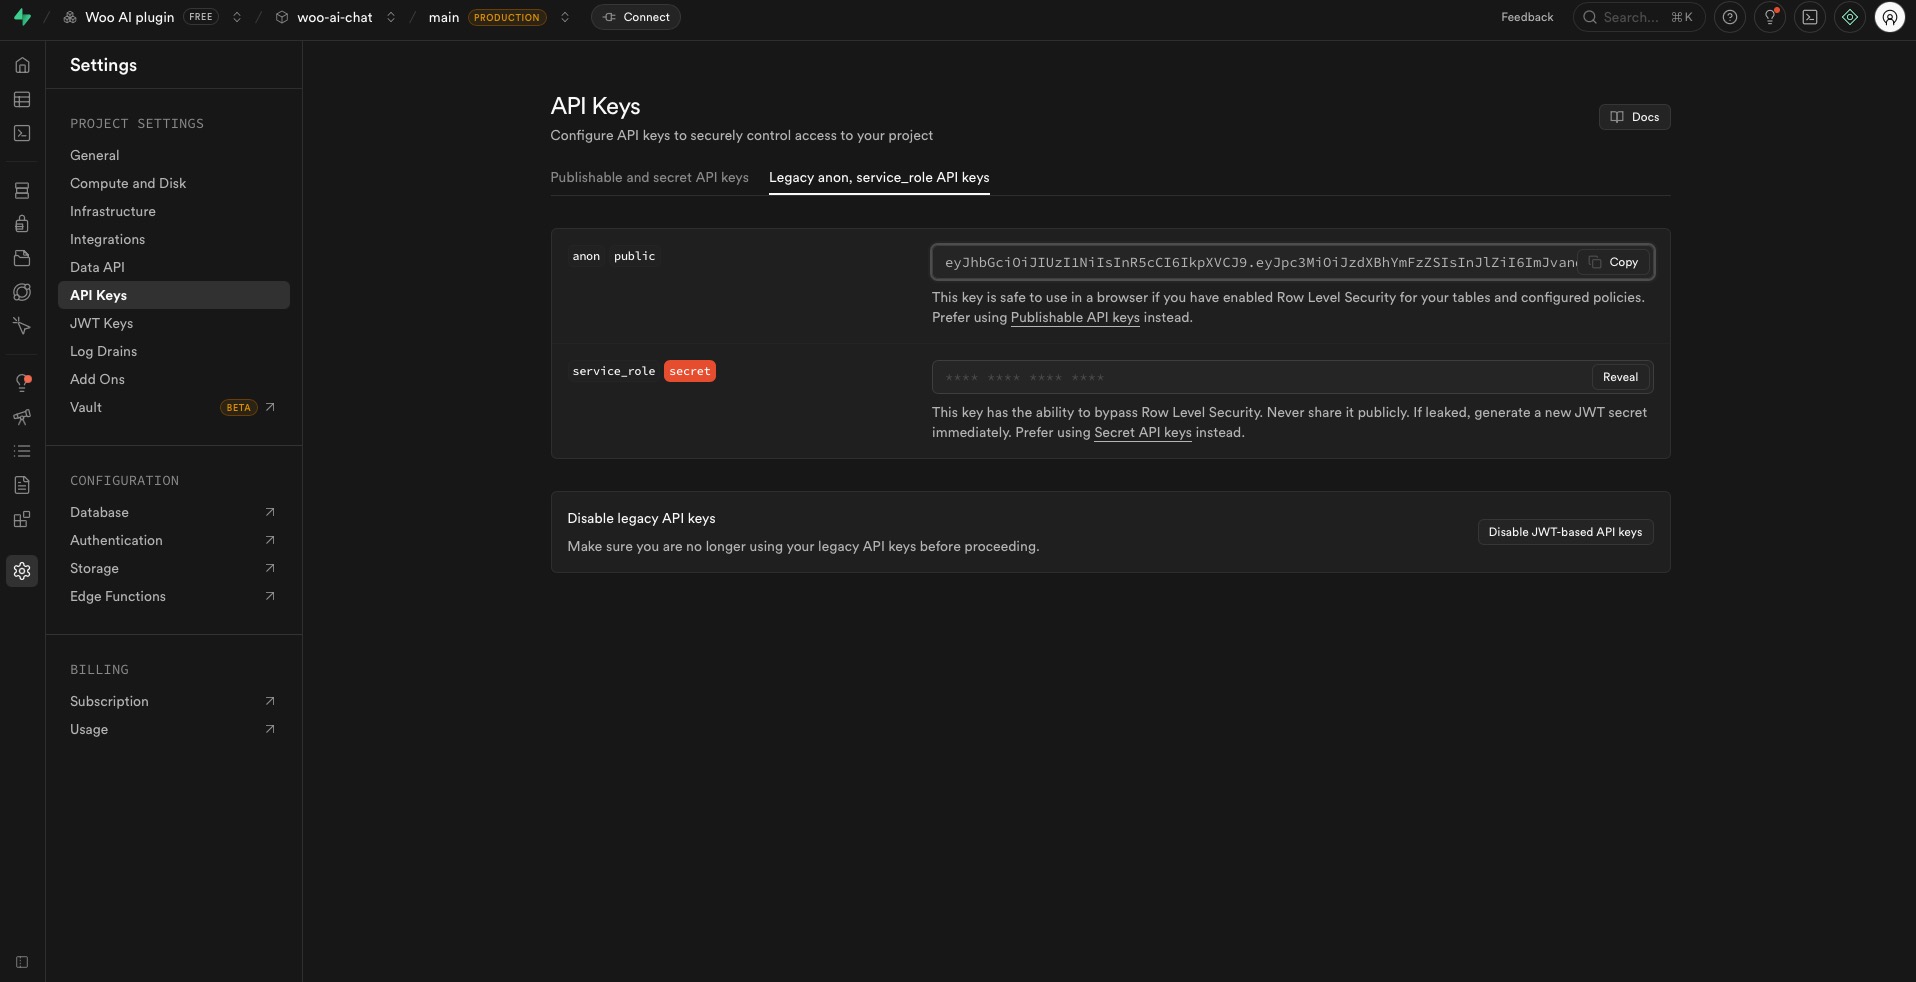Reveal the service_role secret key

1619,377
